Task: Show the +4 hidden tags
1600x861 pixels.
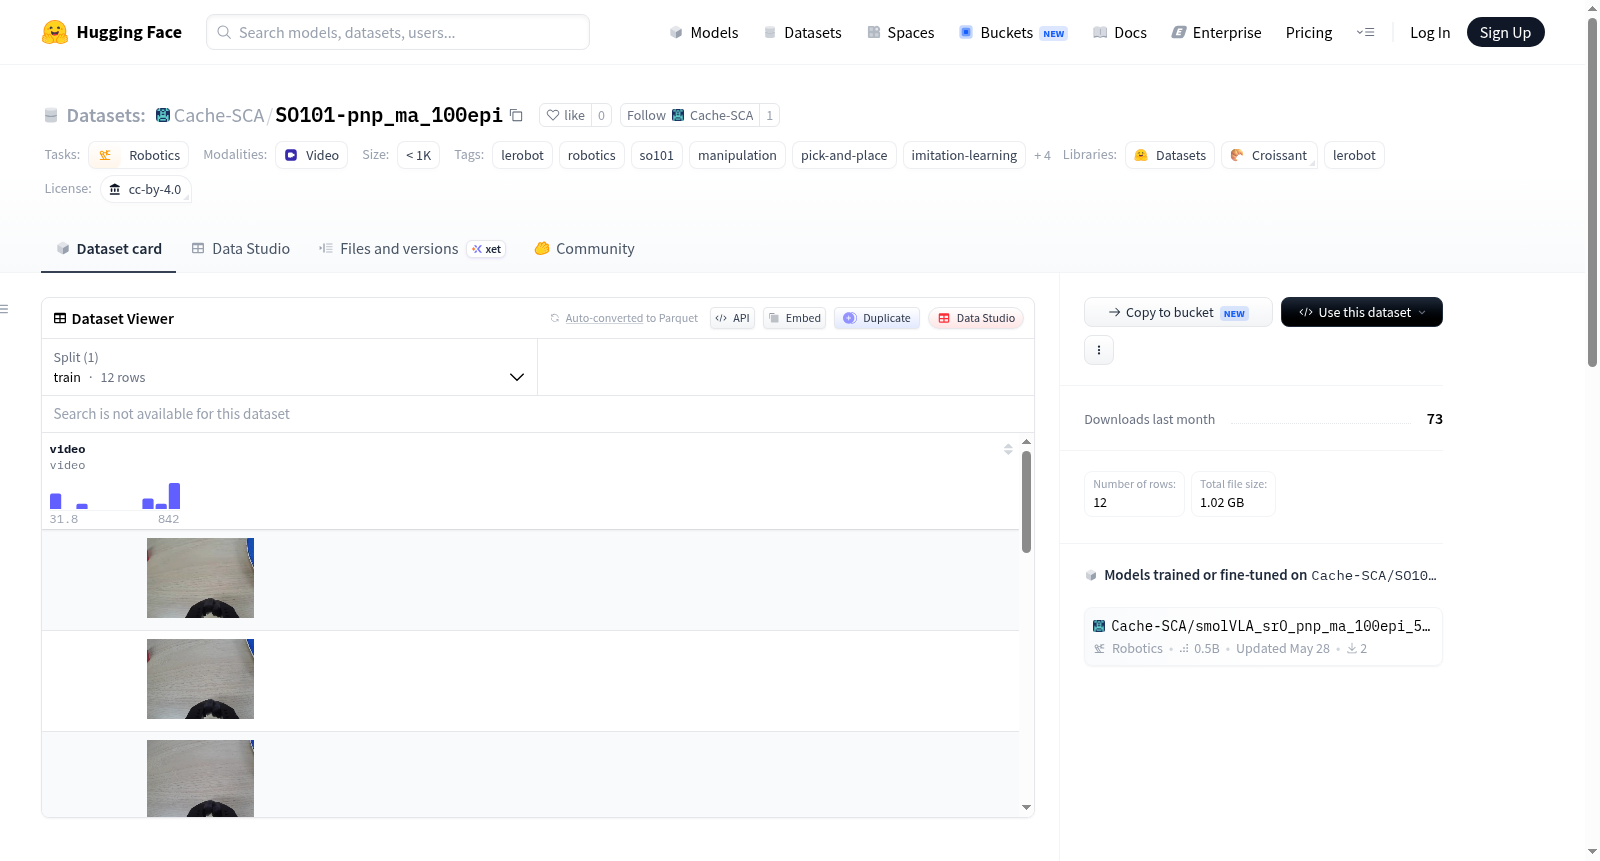Action: 1042,155
